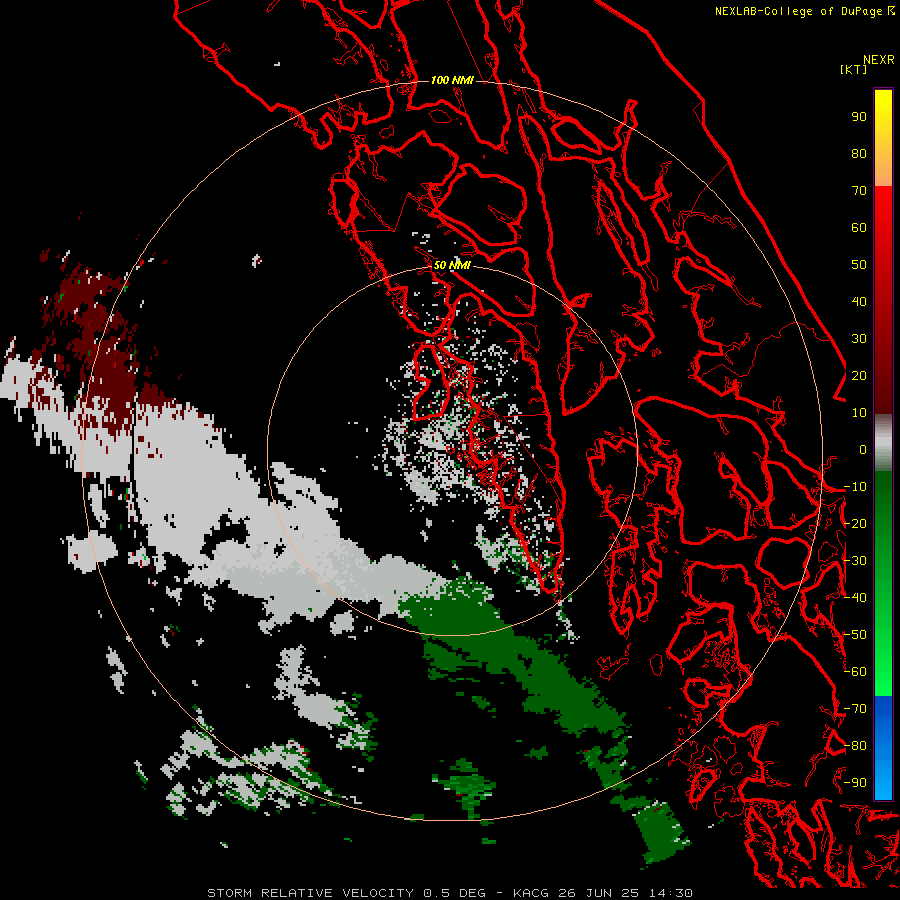Click the NEXR label above the color scale

[x=879, y=60]
